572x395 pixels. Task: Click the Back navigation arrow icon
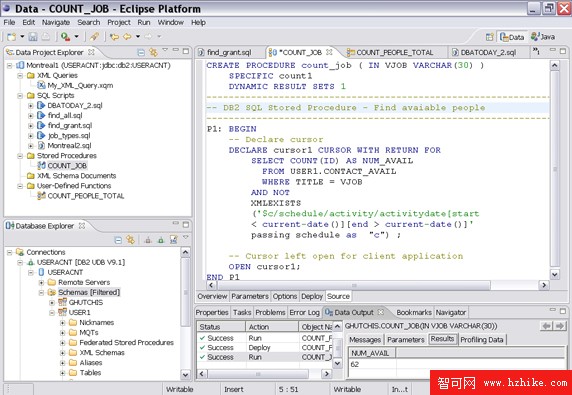[127, 36]
